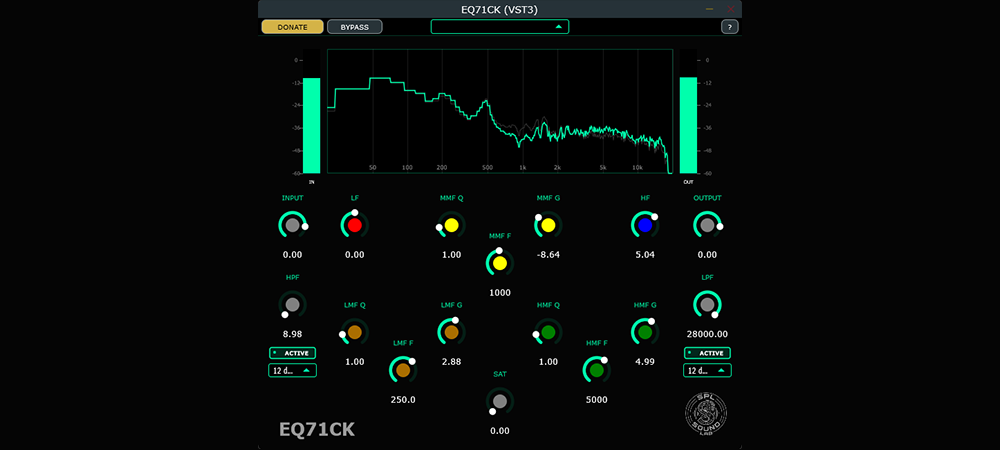The image size is (1000, 450).
Task: Click the INPUT value 0.00
Action: click(292, 255)
